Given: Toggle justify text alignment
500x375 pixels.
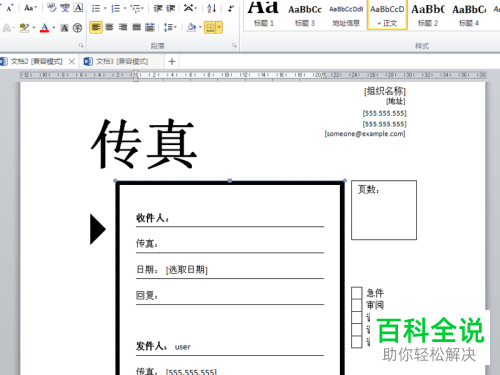Looking at the screenshot, I should click(x=136, y=27).
